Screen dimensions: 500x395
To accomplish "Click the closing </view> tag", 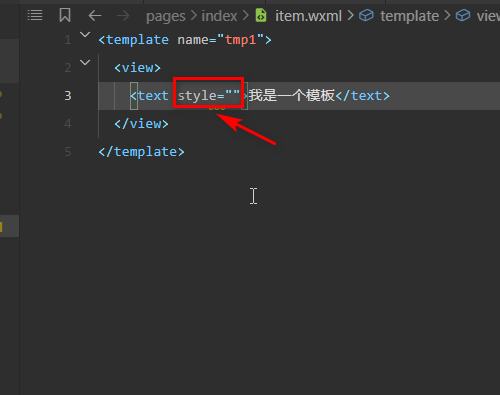I will pyautogui.click(x=141, y=124).
